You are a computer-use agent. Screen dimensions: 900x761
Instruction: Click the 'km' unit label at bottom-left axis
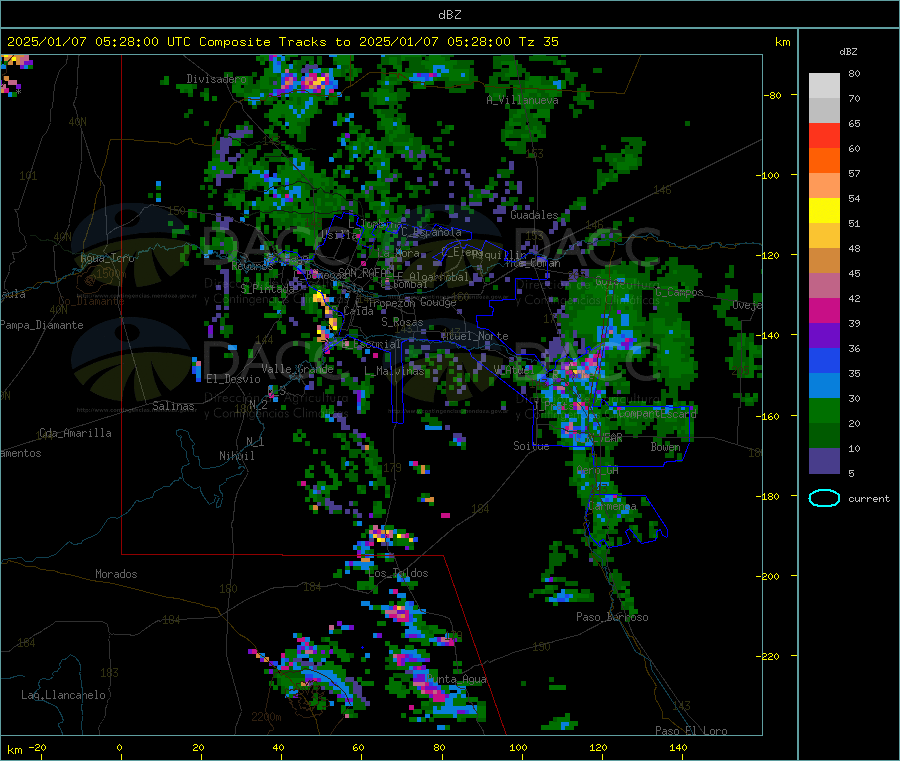coord(14,750)
